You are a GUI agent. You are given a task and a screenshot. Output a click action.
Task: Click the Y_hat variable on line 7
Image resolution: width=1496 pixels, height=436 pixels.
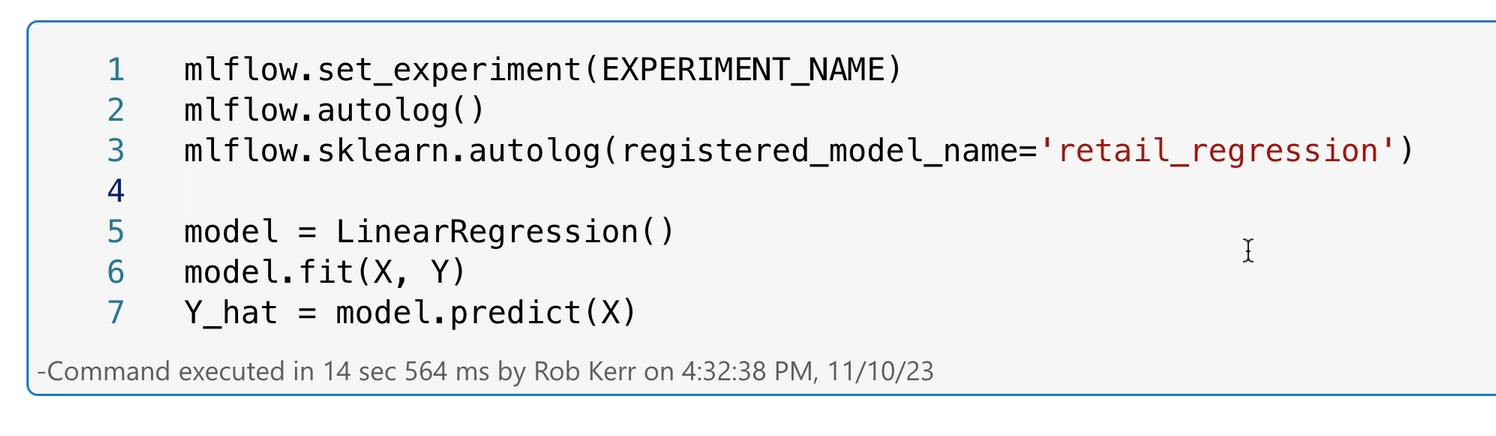click(231, 313)
